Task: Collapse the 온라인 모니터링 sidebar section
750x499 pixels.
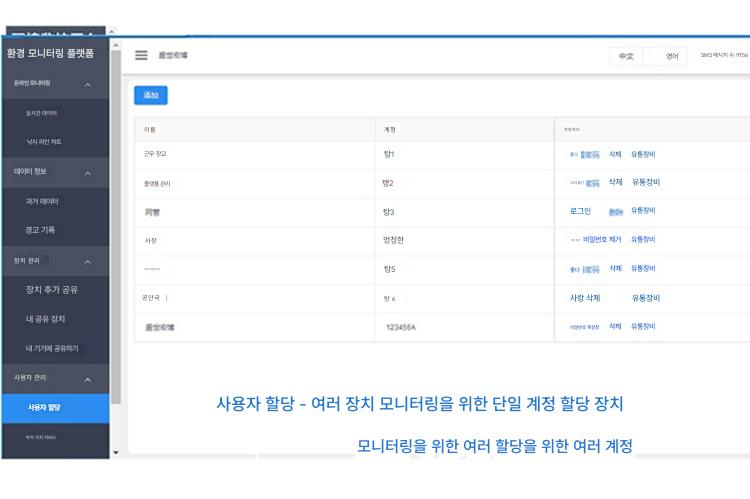Action: click(87, 84)
